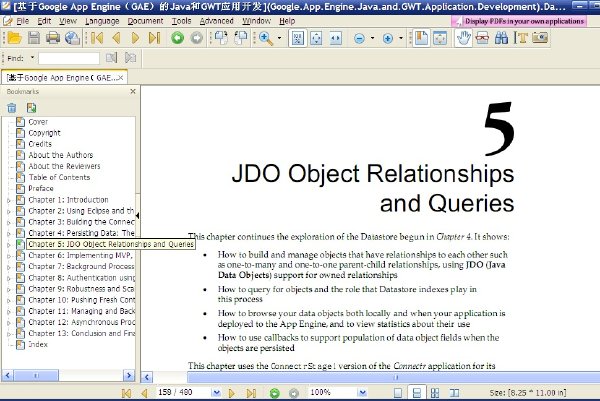Open the View menu
Viewport: 600px width, 401px height.
point(68,21)
